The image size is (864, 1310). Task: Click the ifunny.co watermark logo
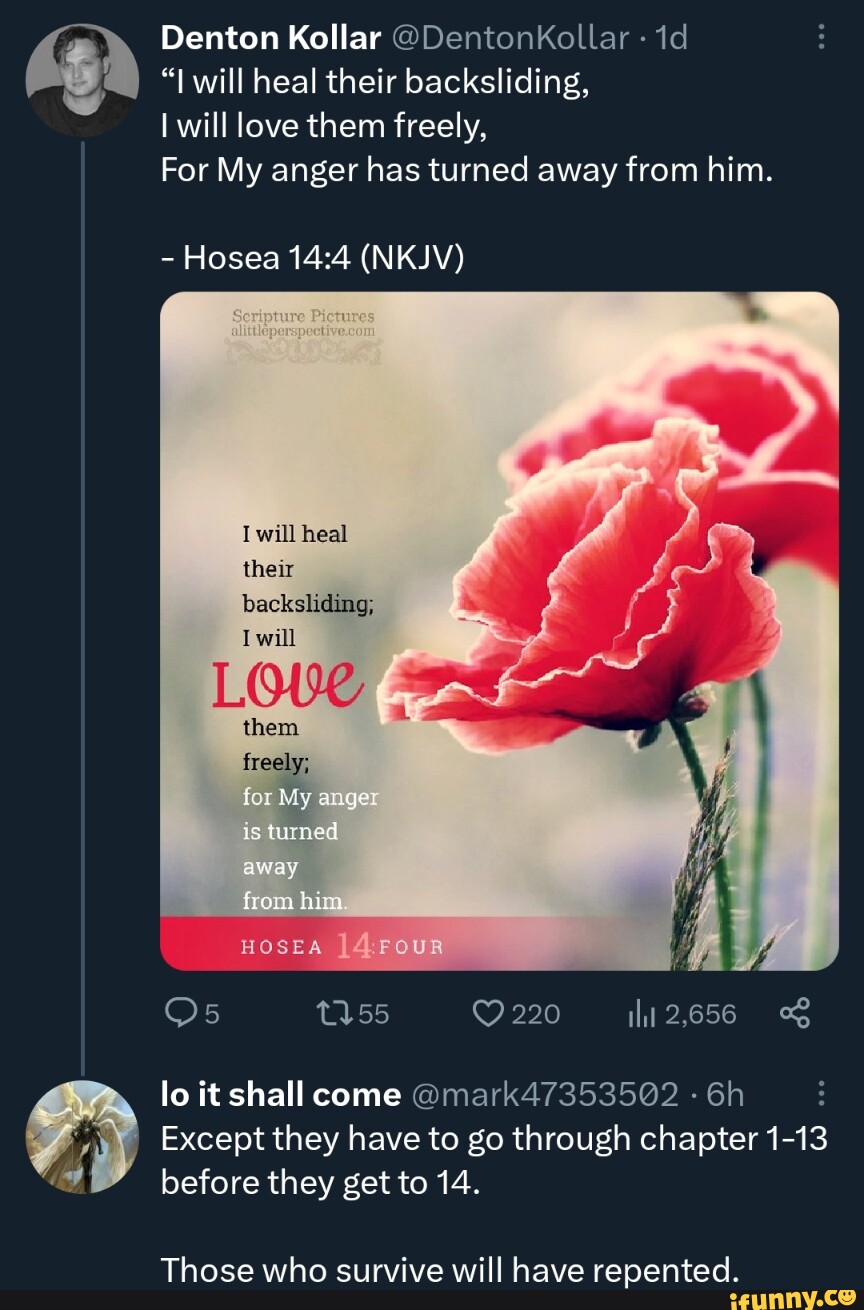[790, 1296]
